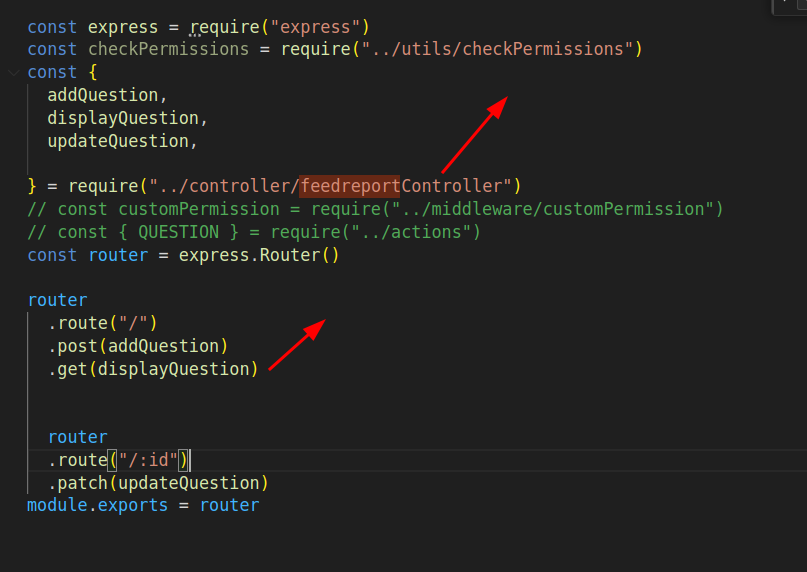
Task: Click the express.Router() call
Action: [259, 255]
